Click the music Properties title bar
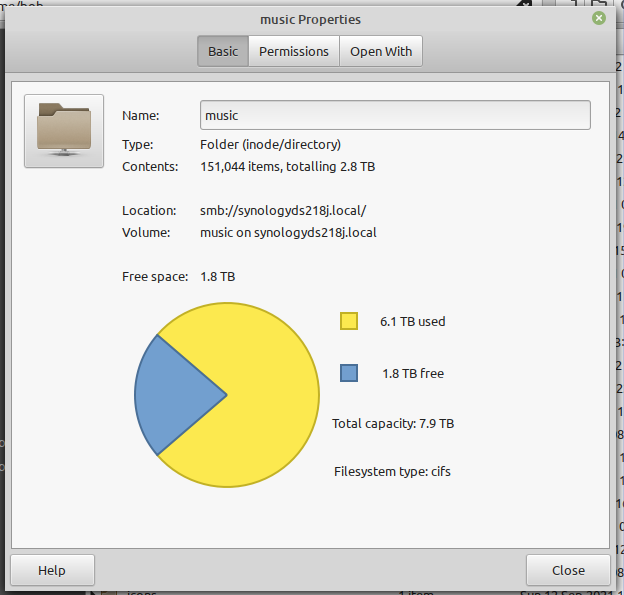Image resolution: width=624 pixels, height=595 pixels. [310, 19]
